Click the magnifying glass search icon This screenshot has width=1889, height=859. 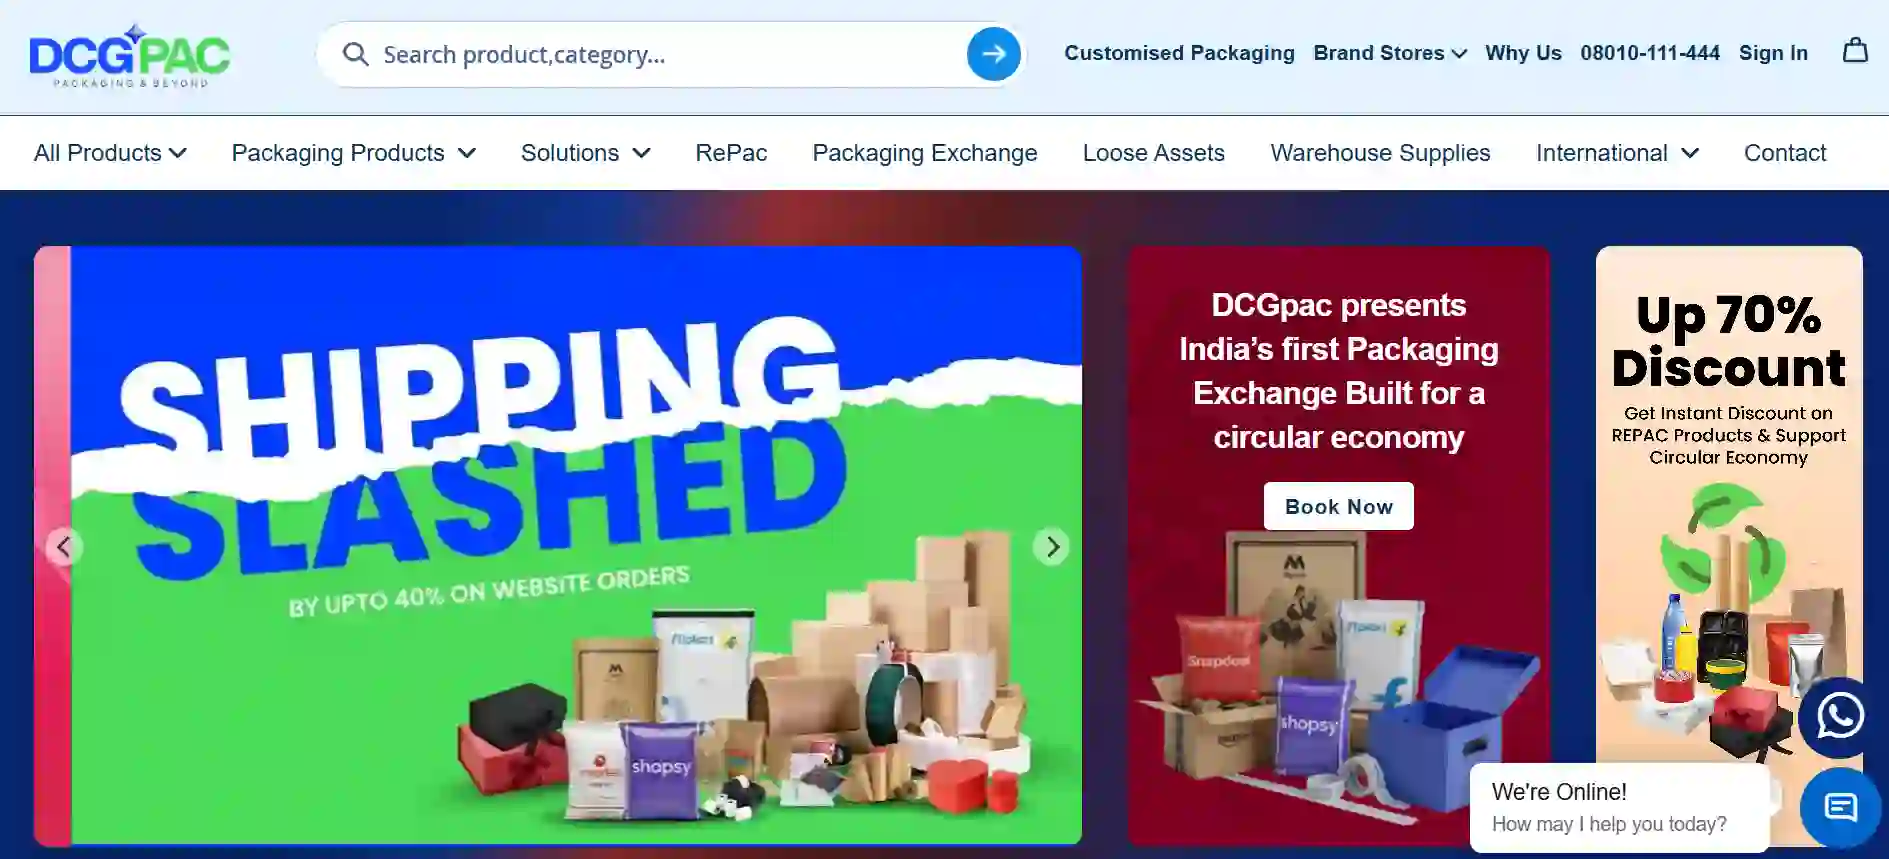pyautogui.click(x=355, y=54)
